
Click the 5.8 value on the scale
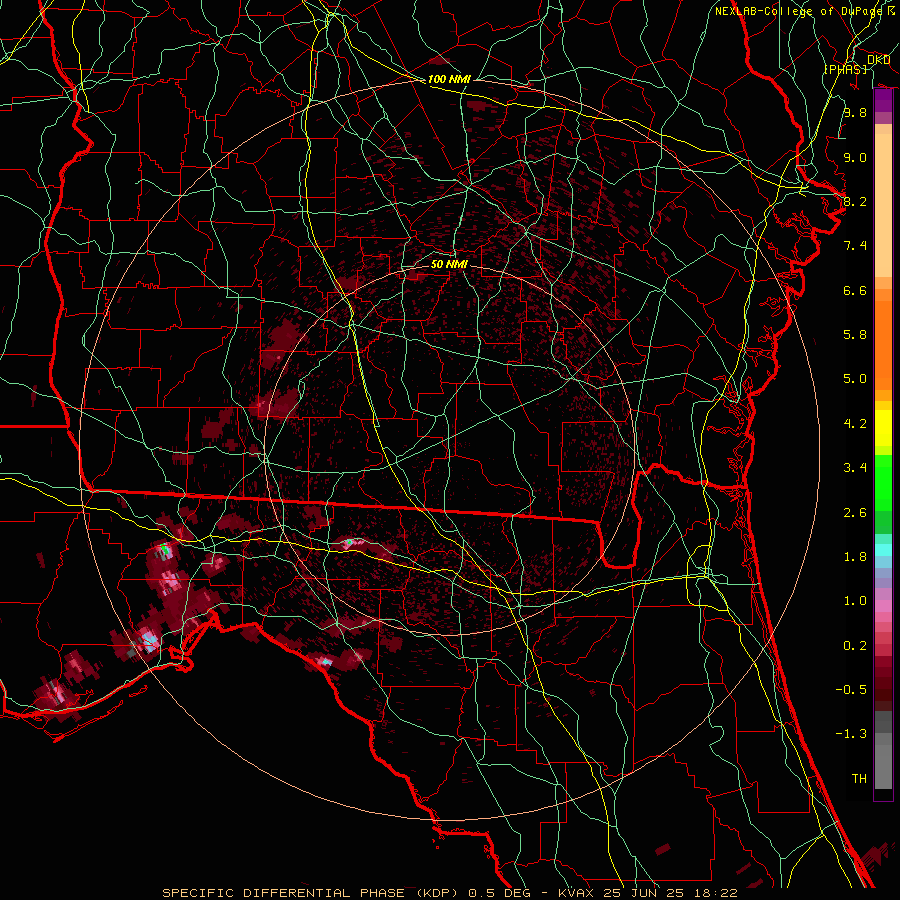pos(855,335)
